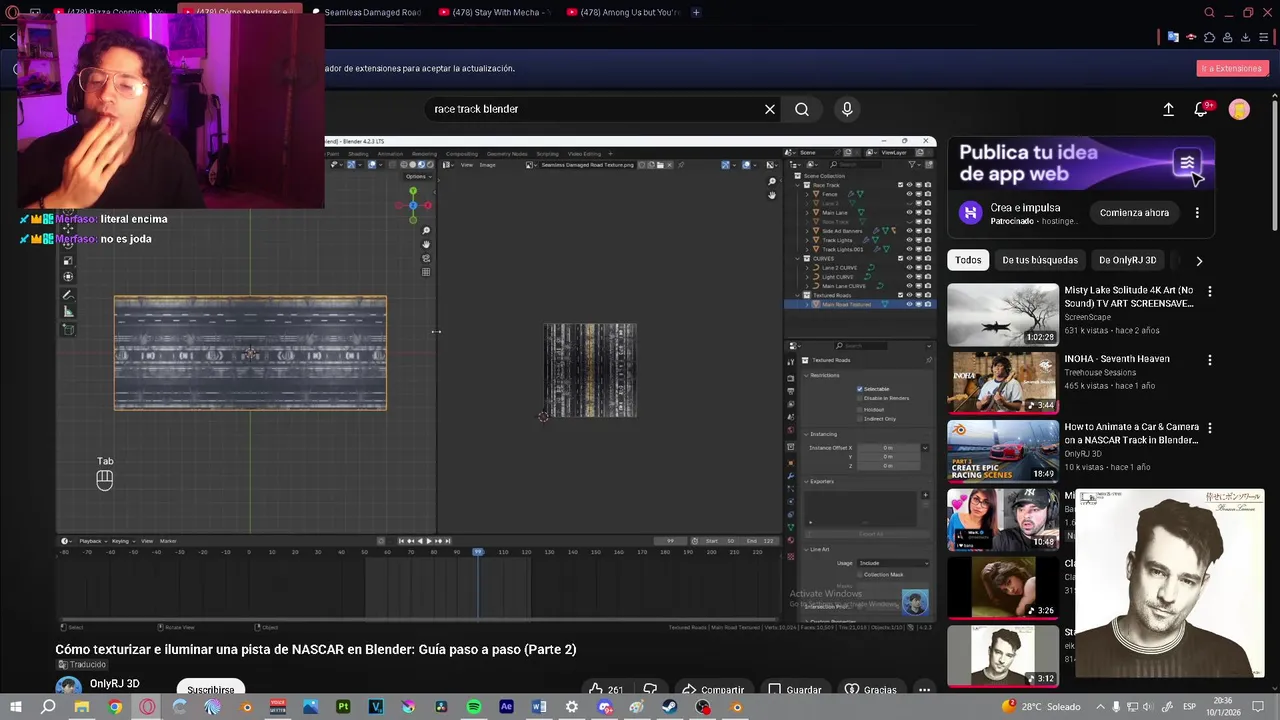This screenshot has height=720, width=1280.
Task: Click the Blender viewport pan hand icon
Action: 426,244
